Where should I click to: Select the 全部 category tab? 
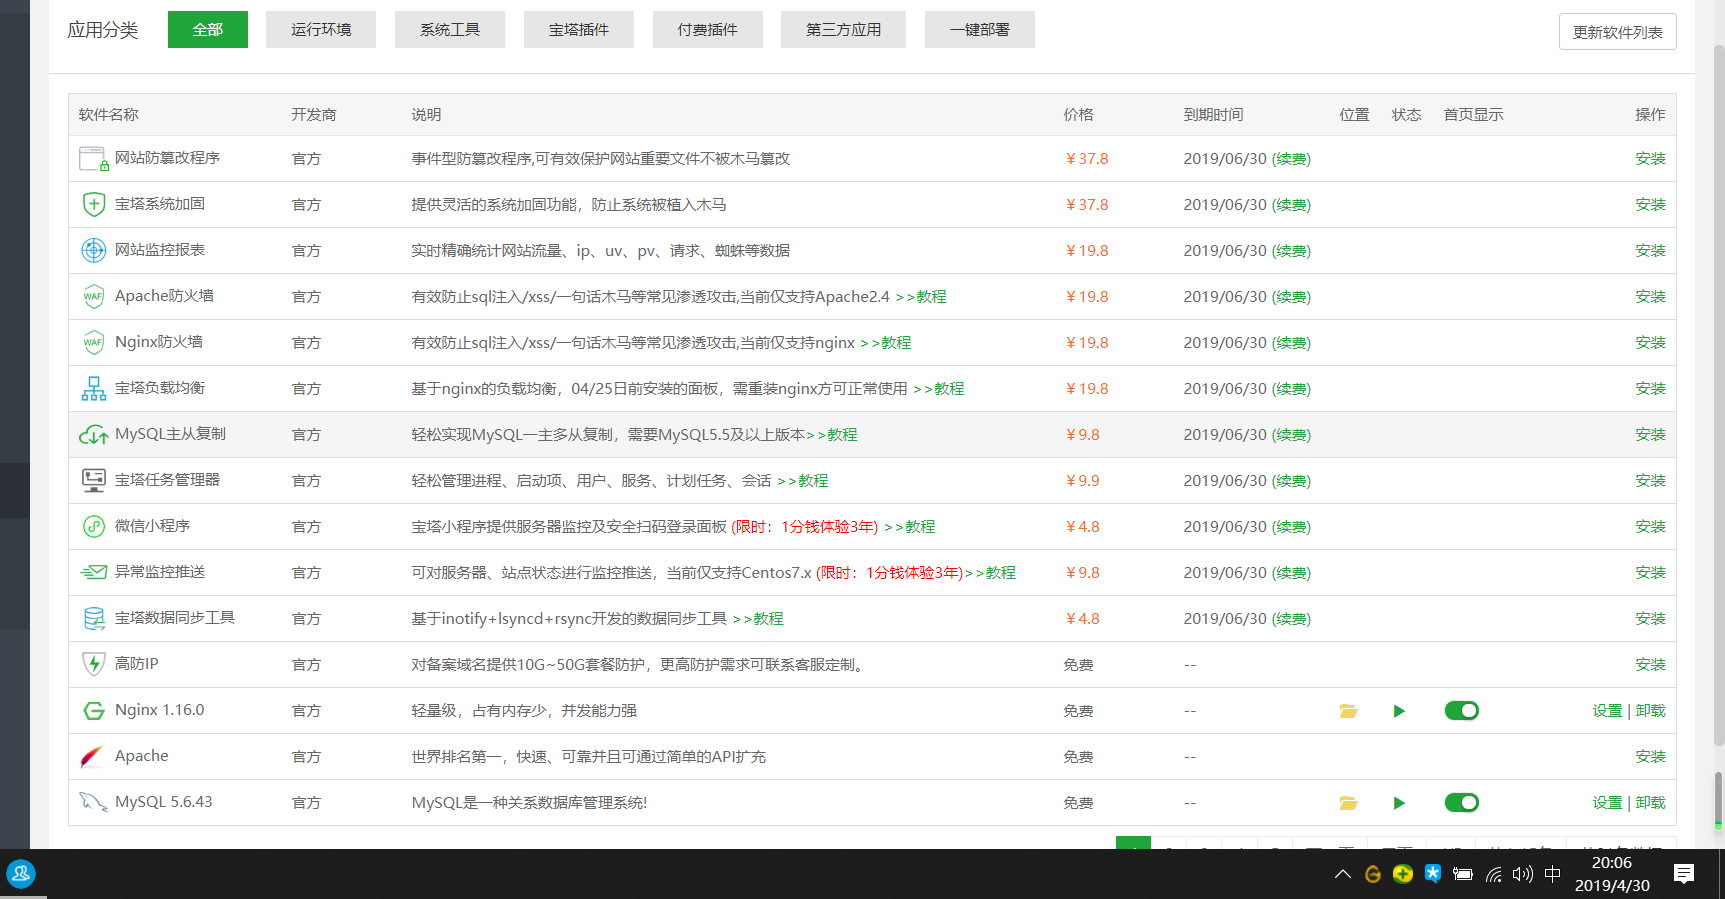[x=208, y=29]
